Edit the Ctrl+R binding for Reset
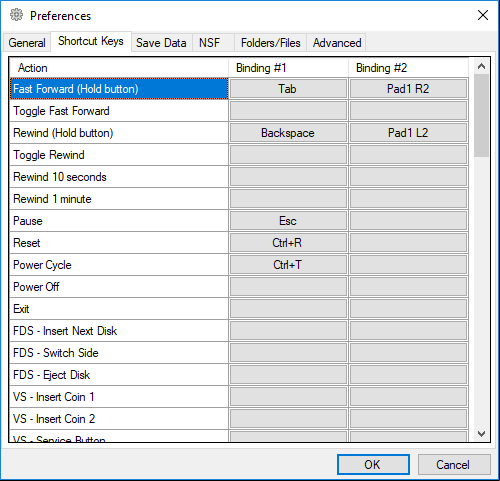The width and height of the screenshot is (500, 481). click(288, 243)
